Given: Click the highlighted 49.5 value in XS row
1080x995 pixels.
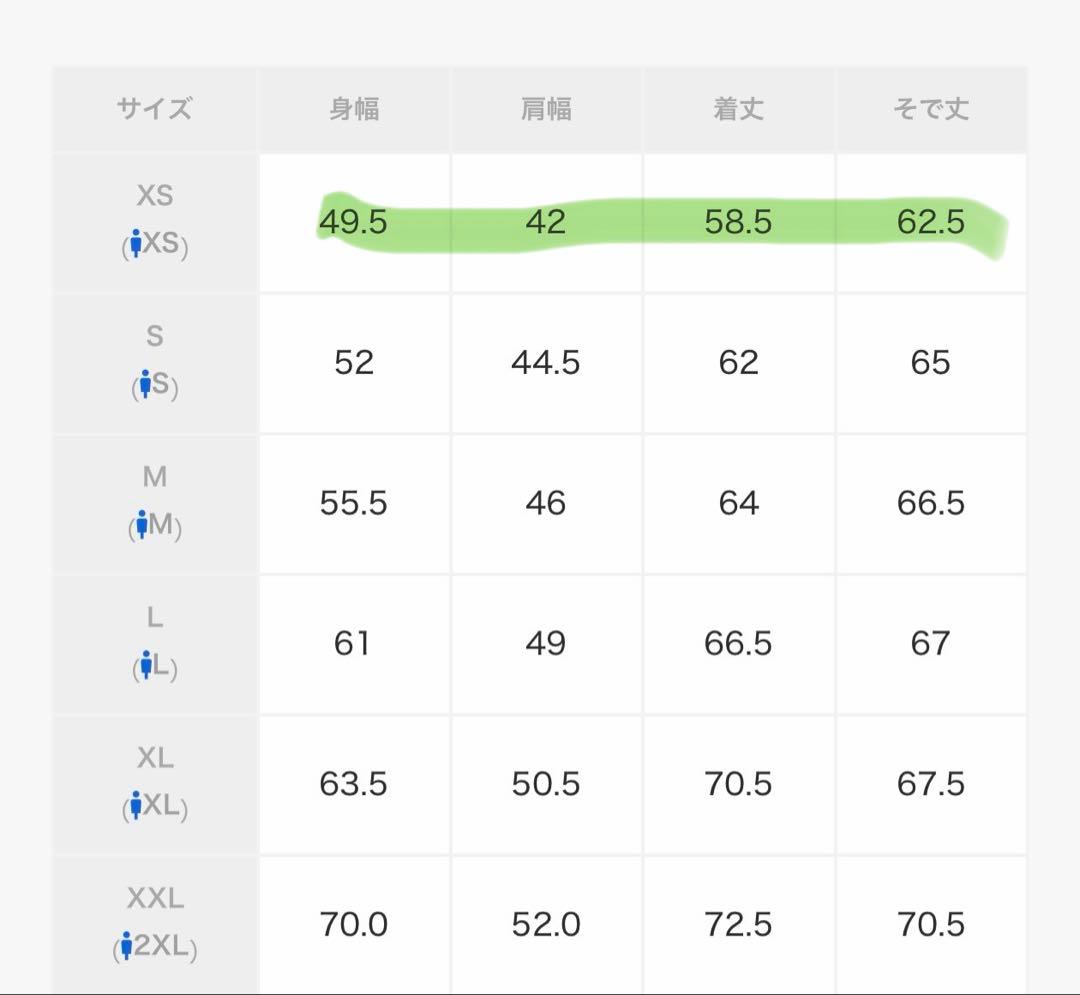Looking at the screenshot, I should (x=353, y=222).
